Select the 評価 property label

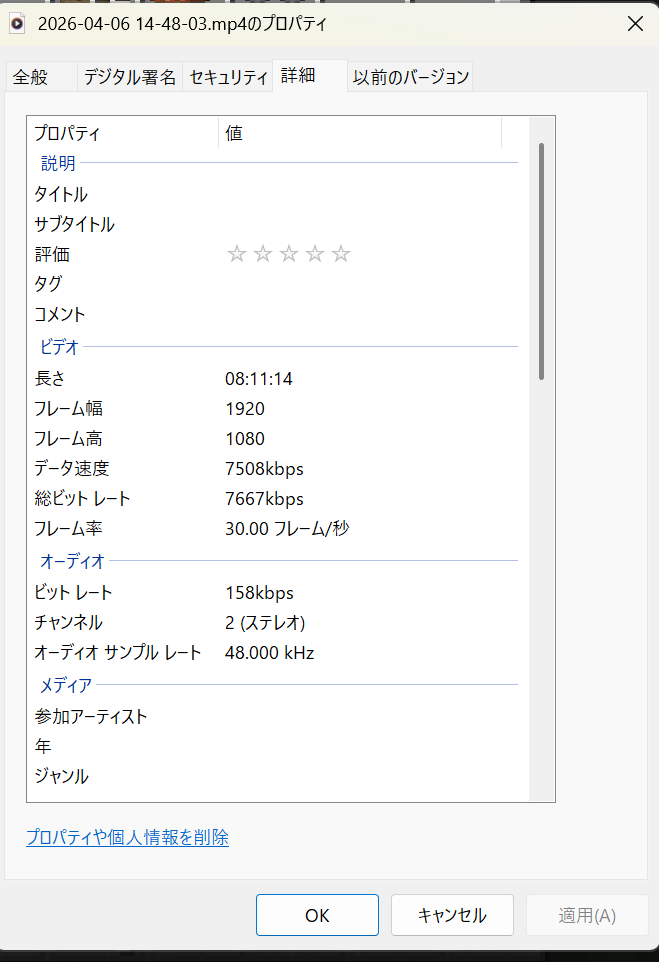(52, 254)
